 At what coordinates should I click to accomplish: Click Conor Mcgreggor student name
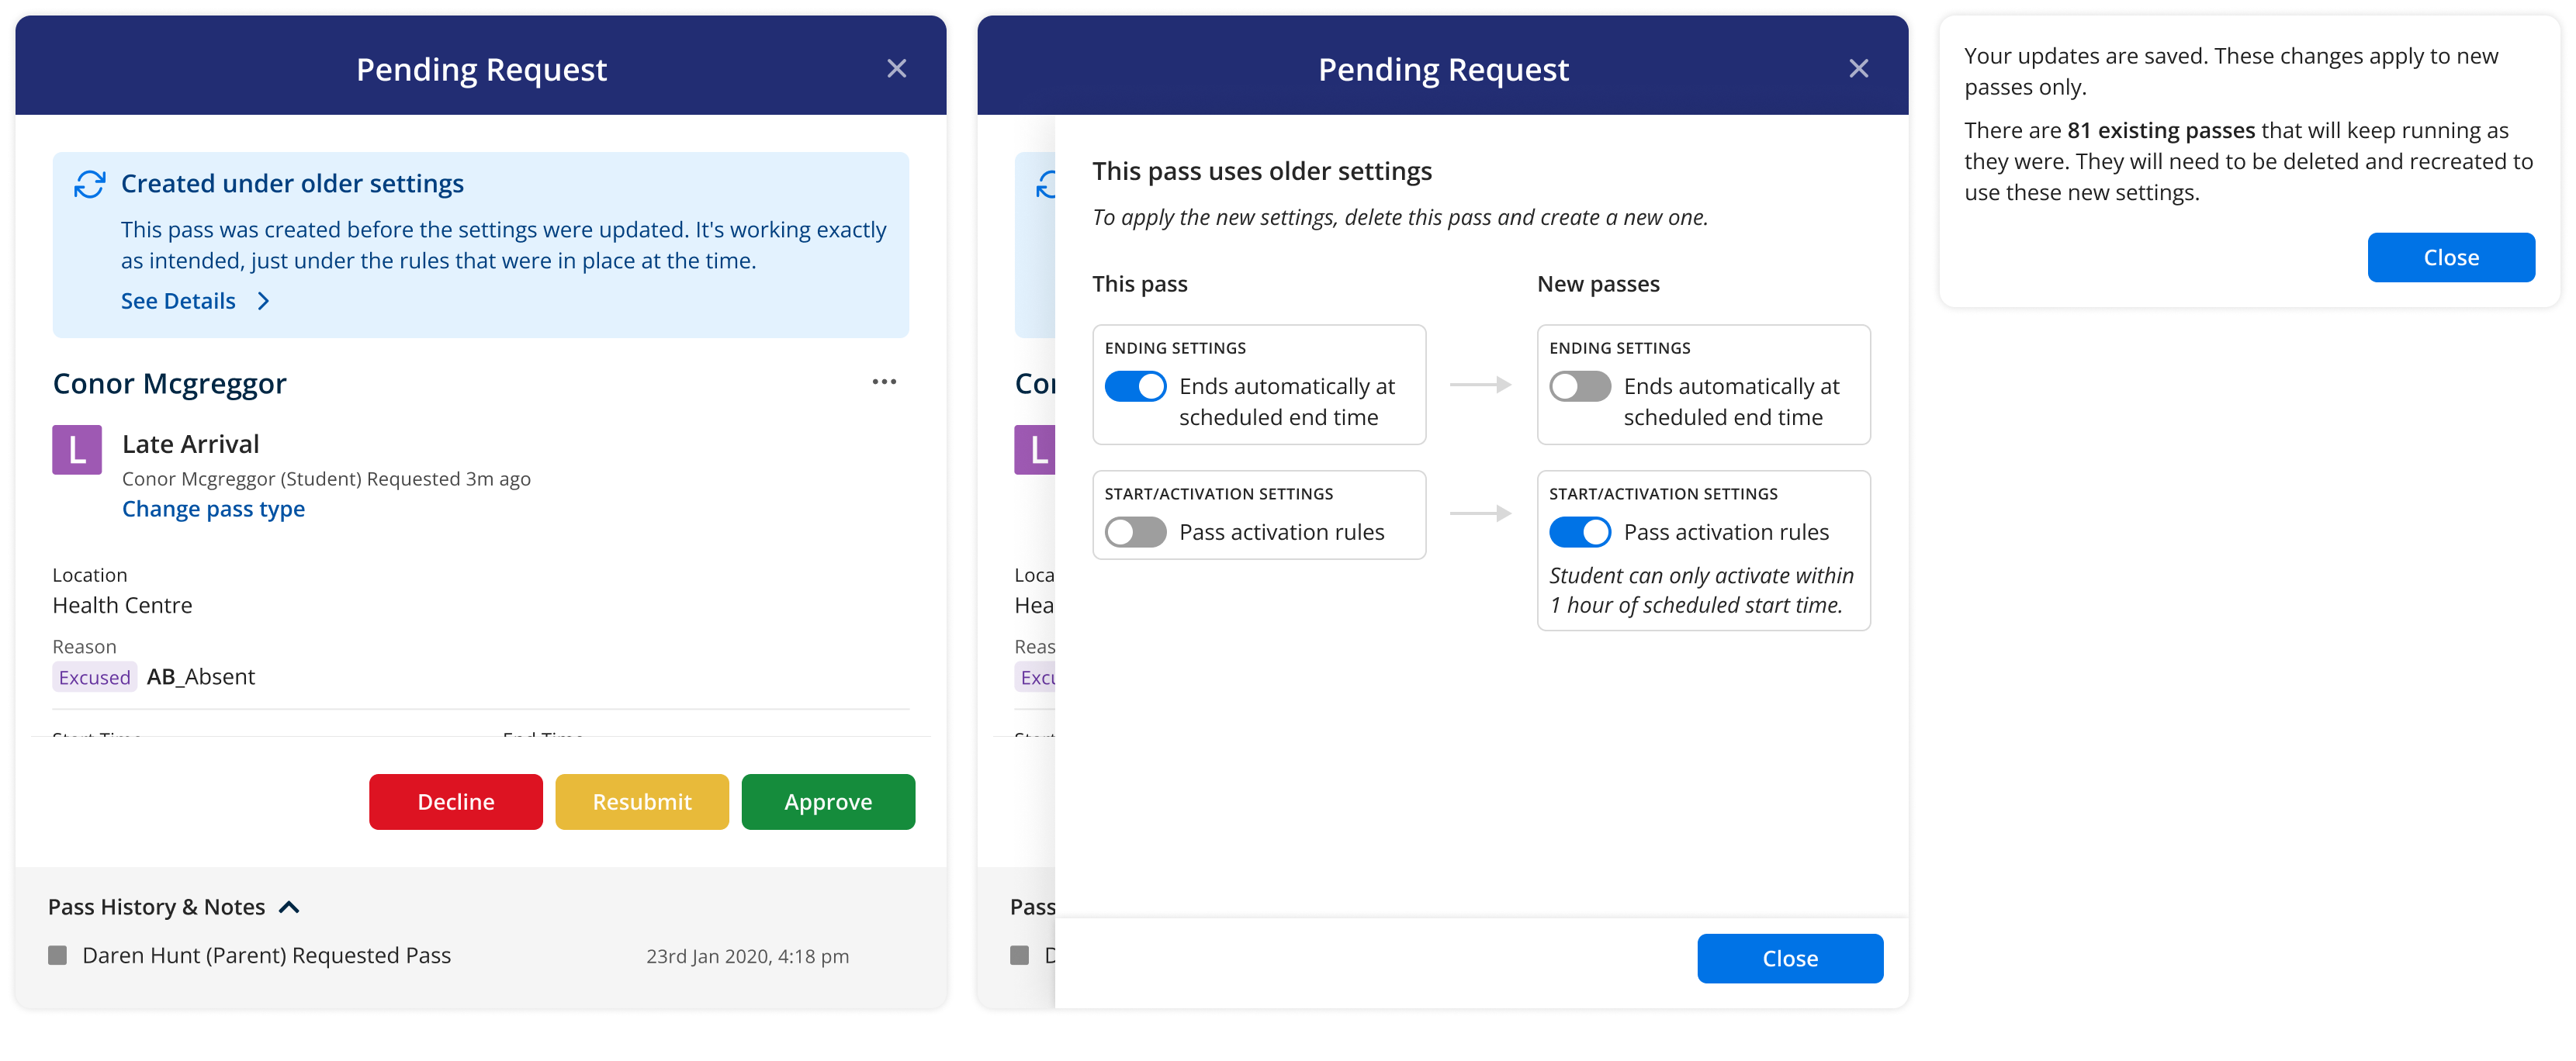[169, 383]
